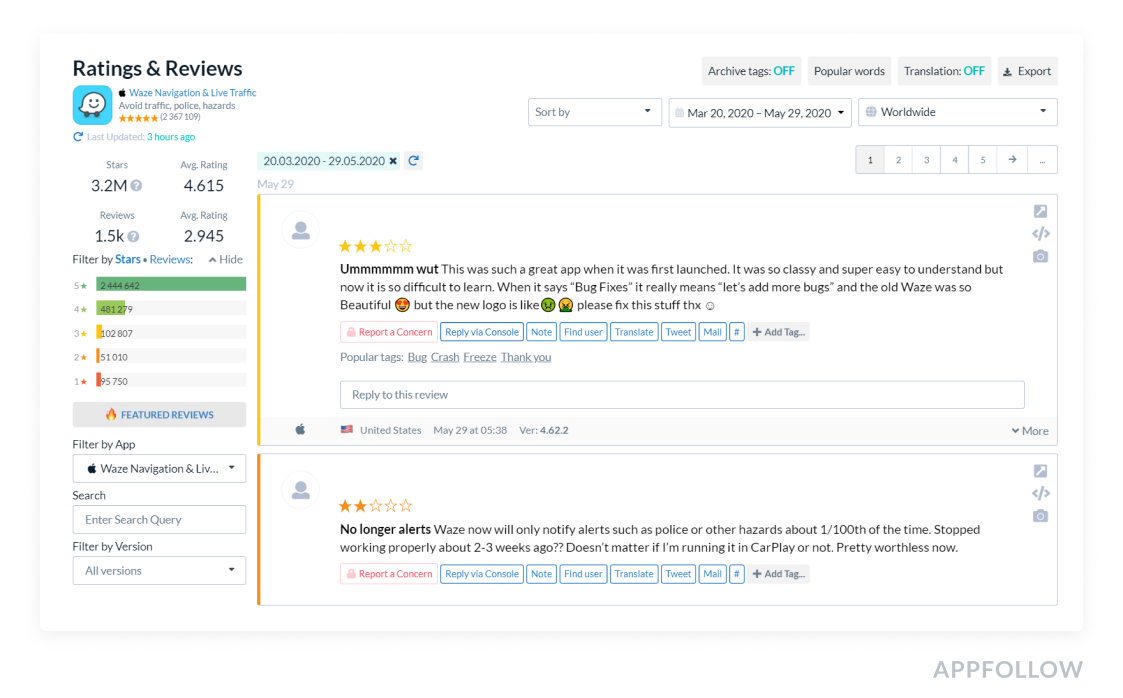Screen dimensions: 1123x698
Task: Switch filter to Reviews
Action: click(x=170, y=260)
